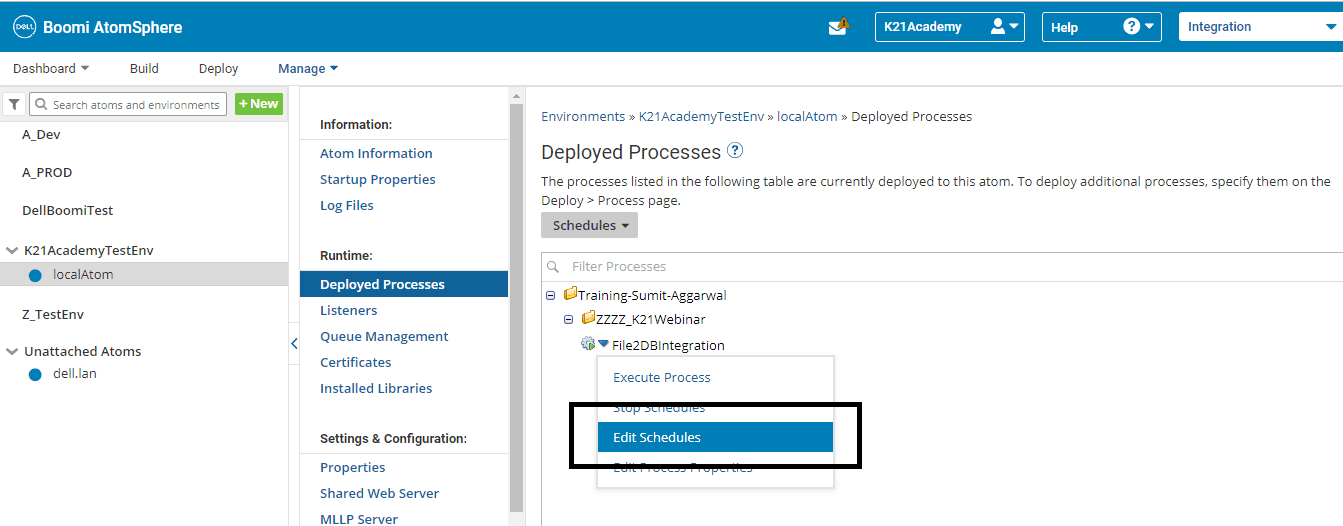Click the localAtom breadcrumb link

coord(807,116)
